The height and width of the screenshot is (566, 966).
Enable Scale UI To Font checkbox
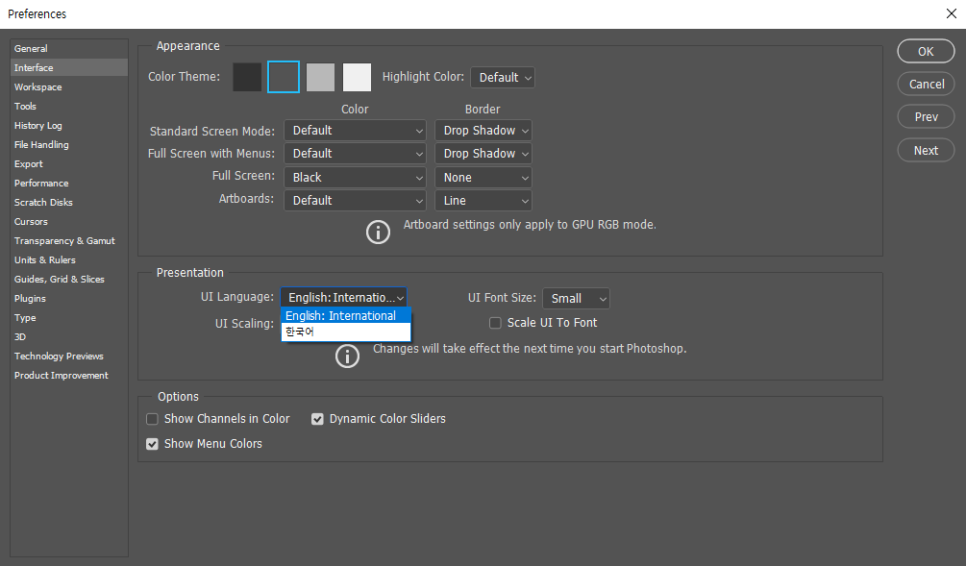(x=495, y=323)
